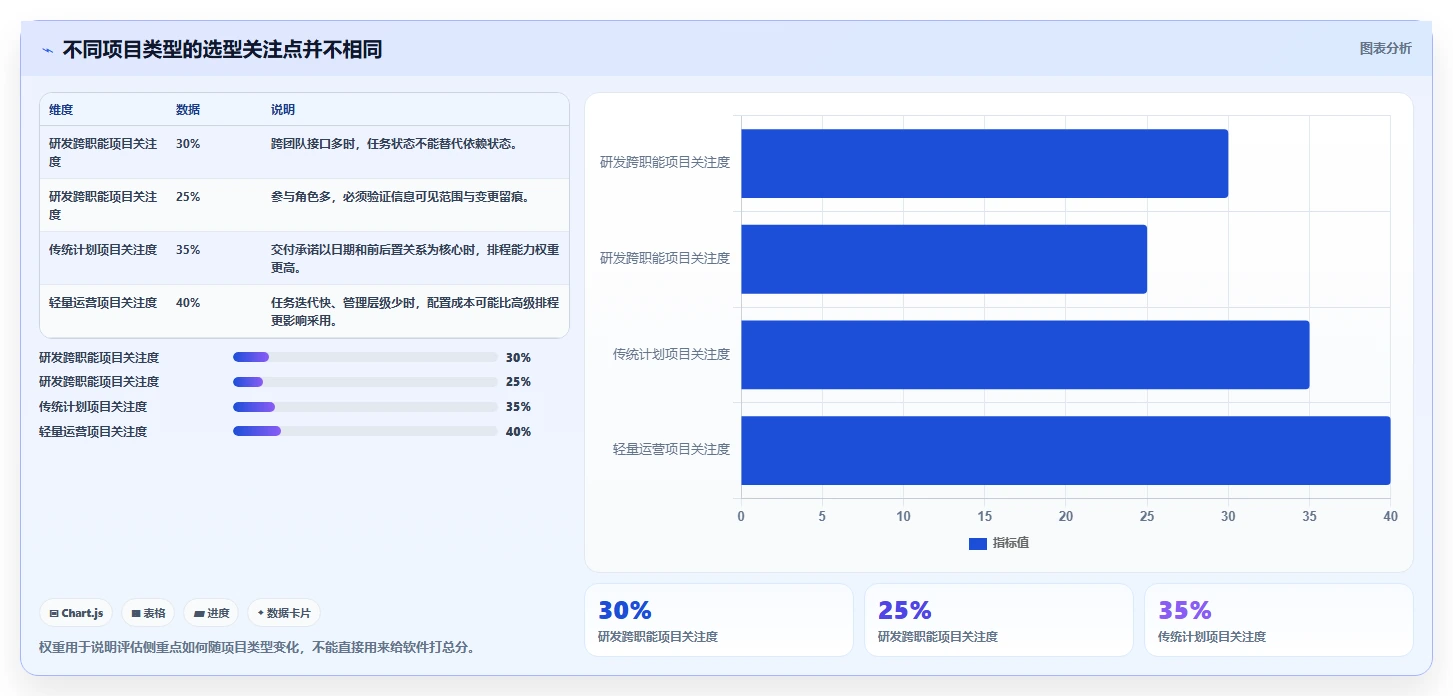
Task: Click the progress bar labeled 30%
Action: (x=365, y=357)
